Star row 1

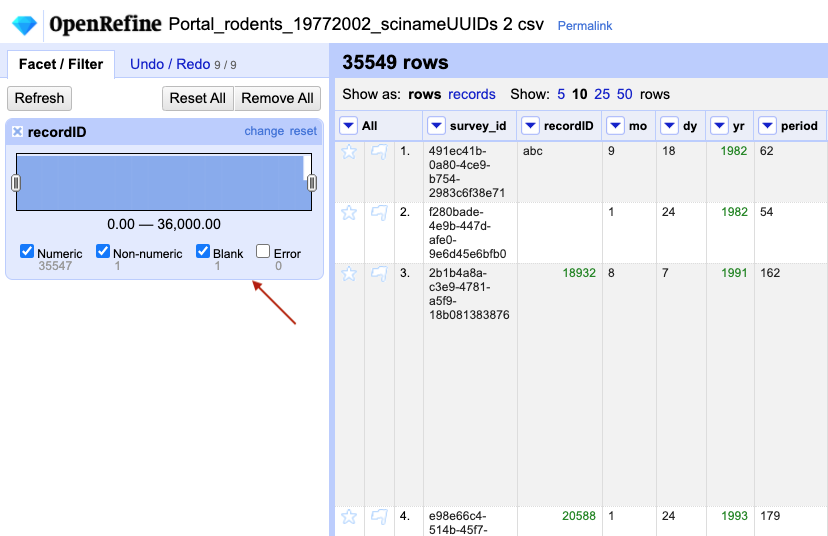pos(349,152)
